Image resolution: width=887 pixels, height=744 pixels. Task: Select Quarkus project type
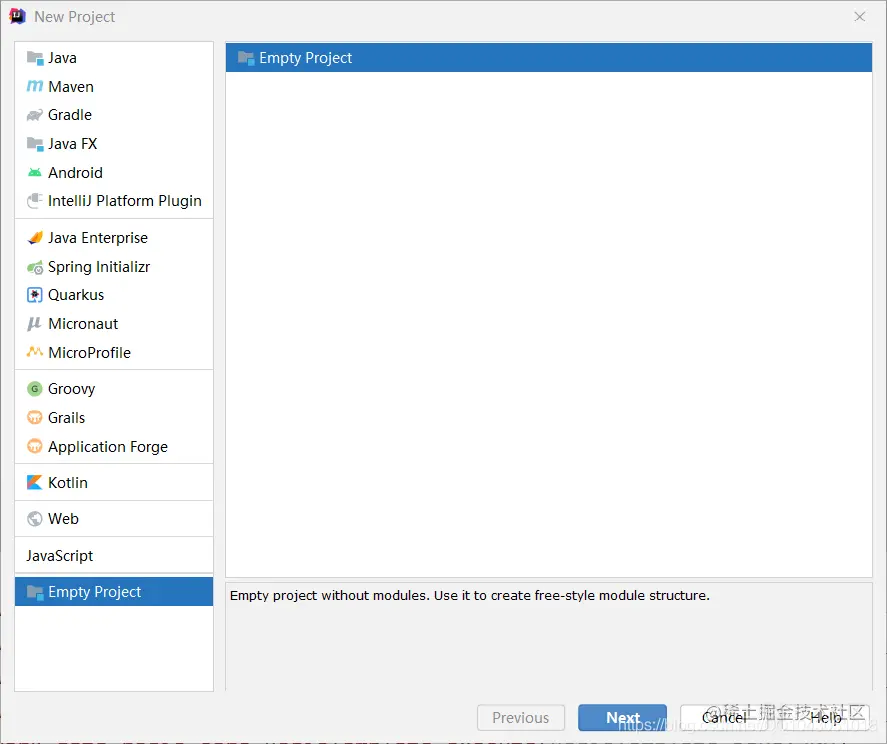[114, 295]
